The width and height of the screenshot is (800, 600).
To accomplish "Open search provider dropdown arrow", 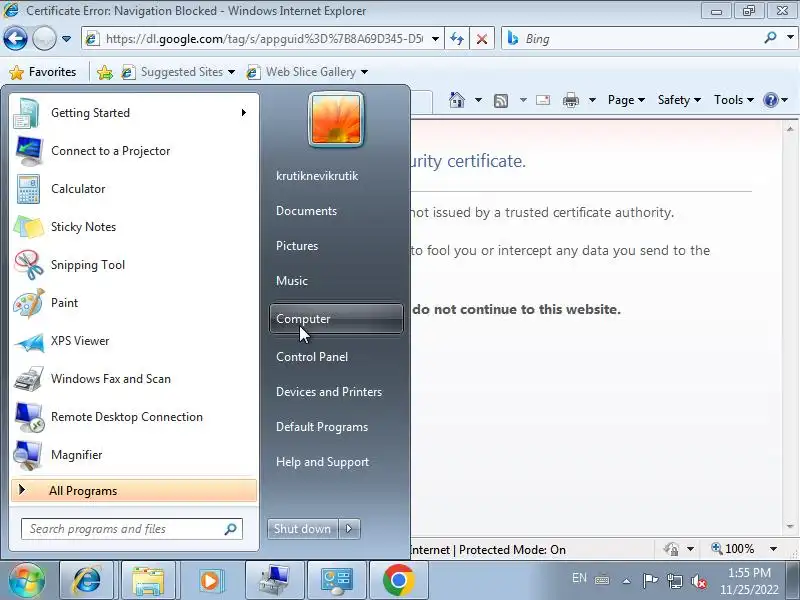I will (x=790, y=38).
